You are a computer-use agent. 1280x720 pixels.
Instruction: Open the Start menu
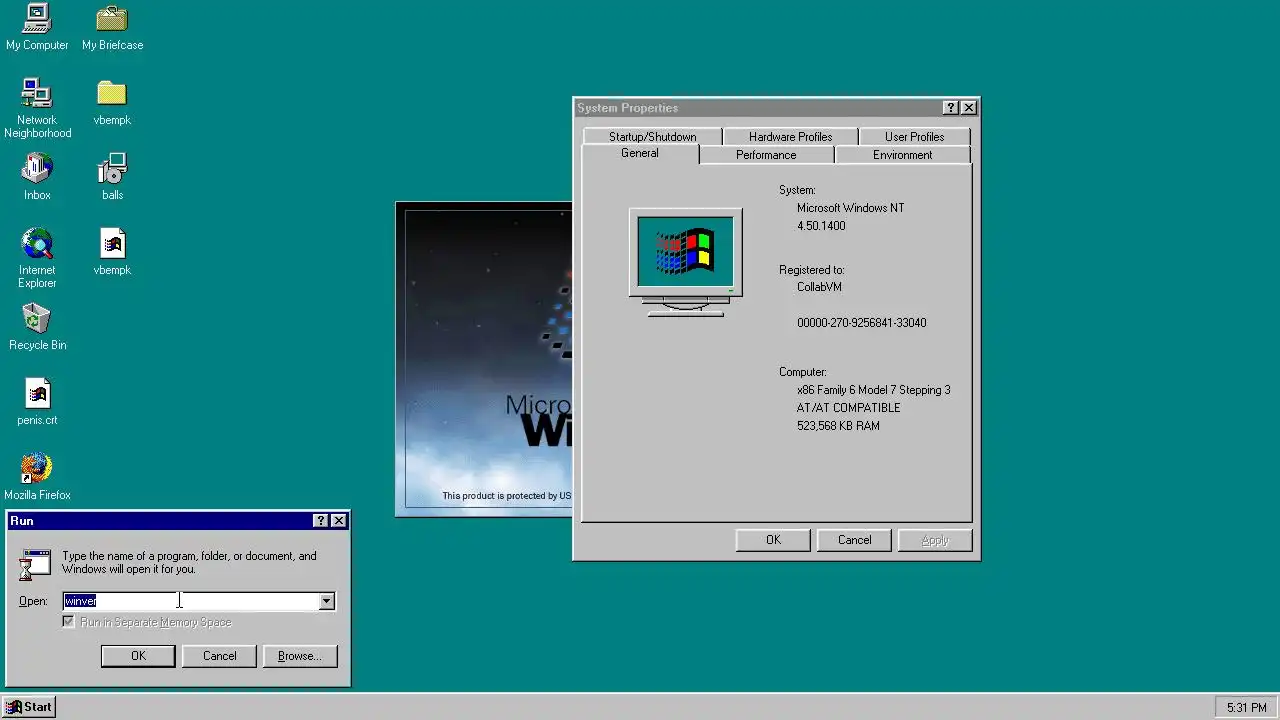[28, 707]
